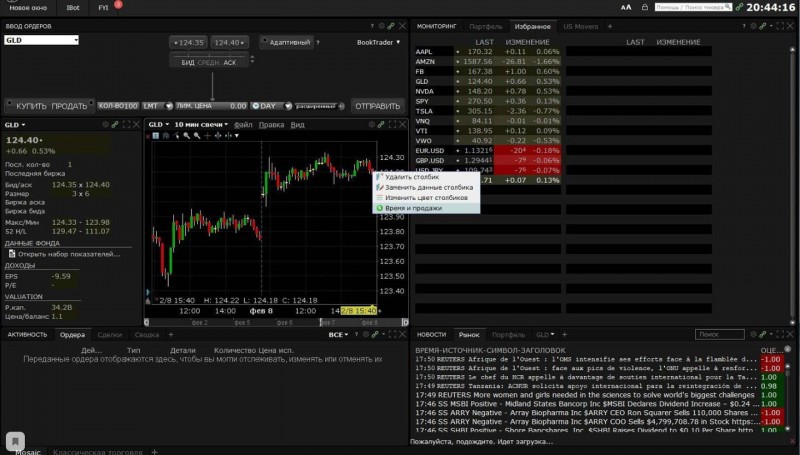Open the document icon for Открыть набор показателей
This screenshot has width=800, height=455.
(12, 254)
